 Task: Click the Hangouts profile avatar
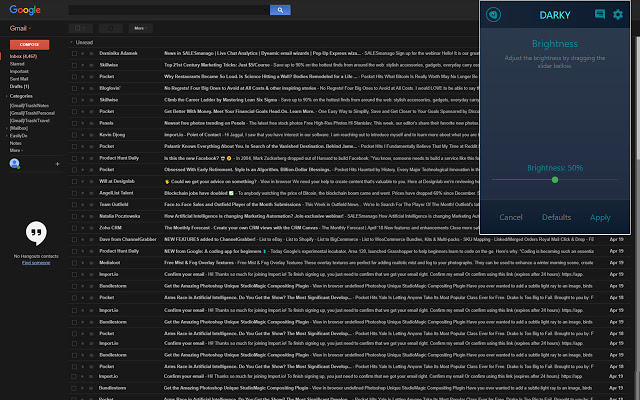[x=14, y=163]
